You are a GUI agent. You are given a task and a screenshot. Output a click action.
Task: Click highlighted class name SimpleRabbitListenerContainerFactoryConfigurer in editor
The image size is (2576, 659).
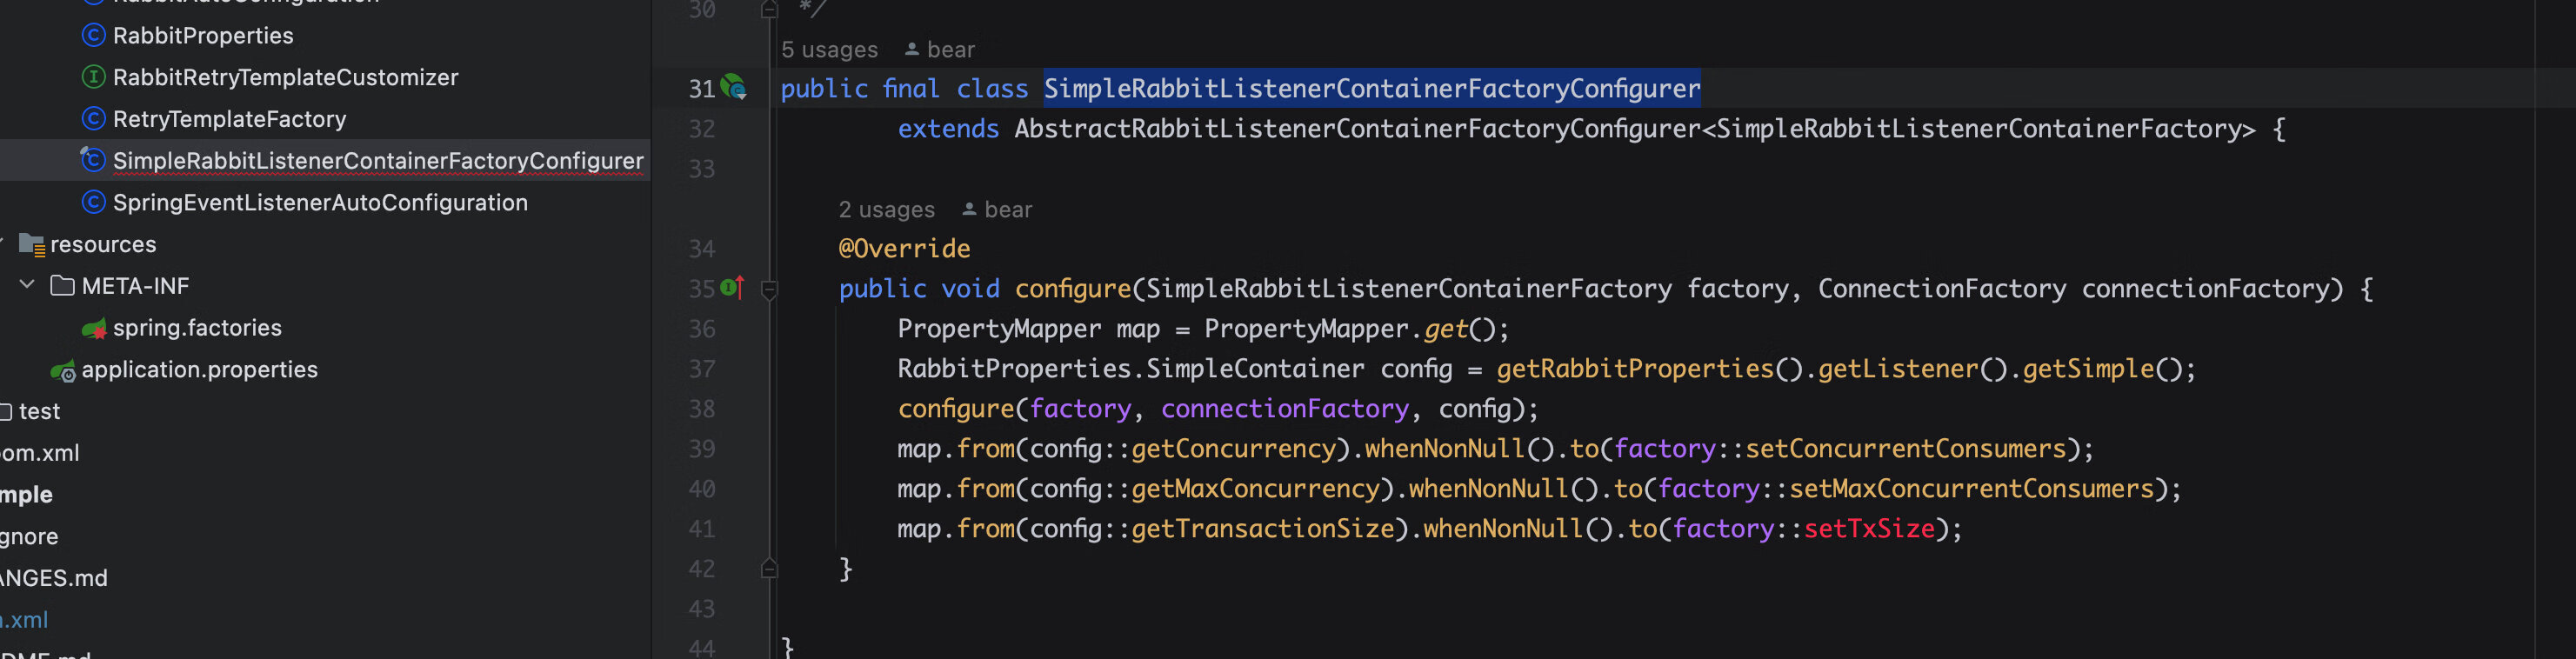[1372, 89]
